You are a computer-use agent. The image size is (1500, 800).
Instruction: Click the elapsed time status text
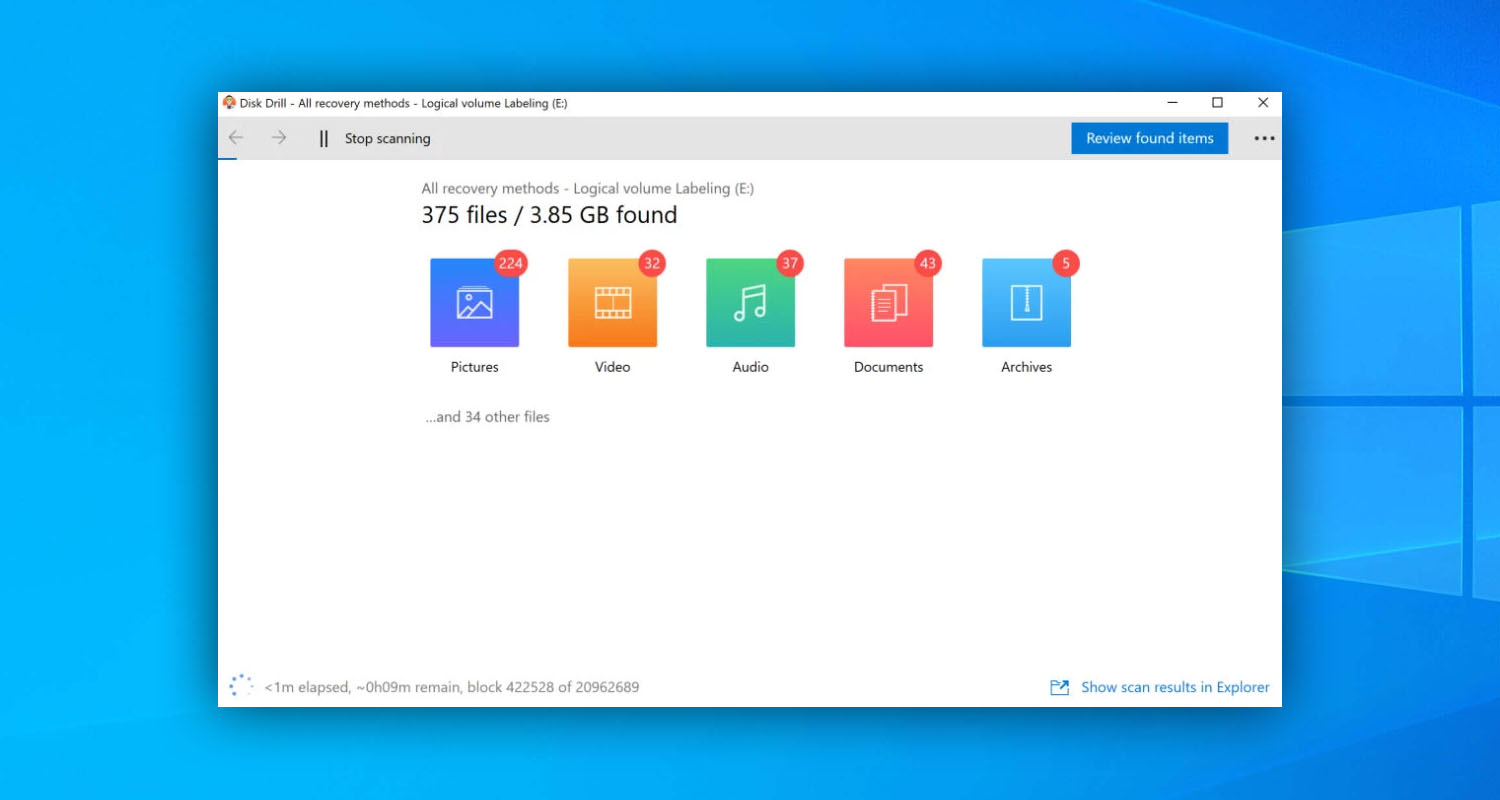pyautogui.click(x=452, y=687)
